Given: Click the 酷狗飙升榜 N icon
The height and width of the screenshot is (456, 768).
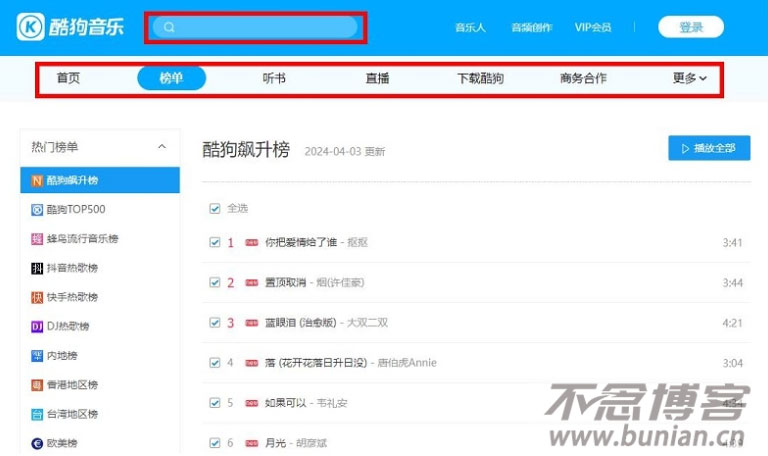Looking at the screenshot, I should [x=37, y=181].
